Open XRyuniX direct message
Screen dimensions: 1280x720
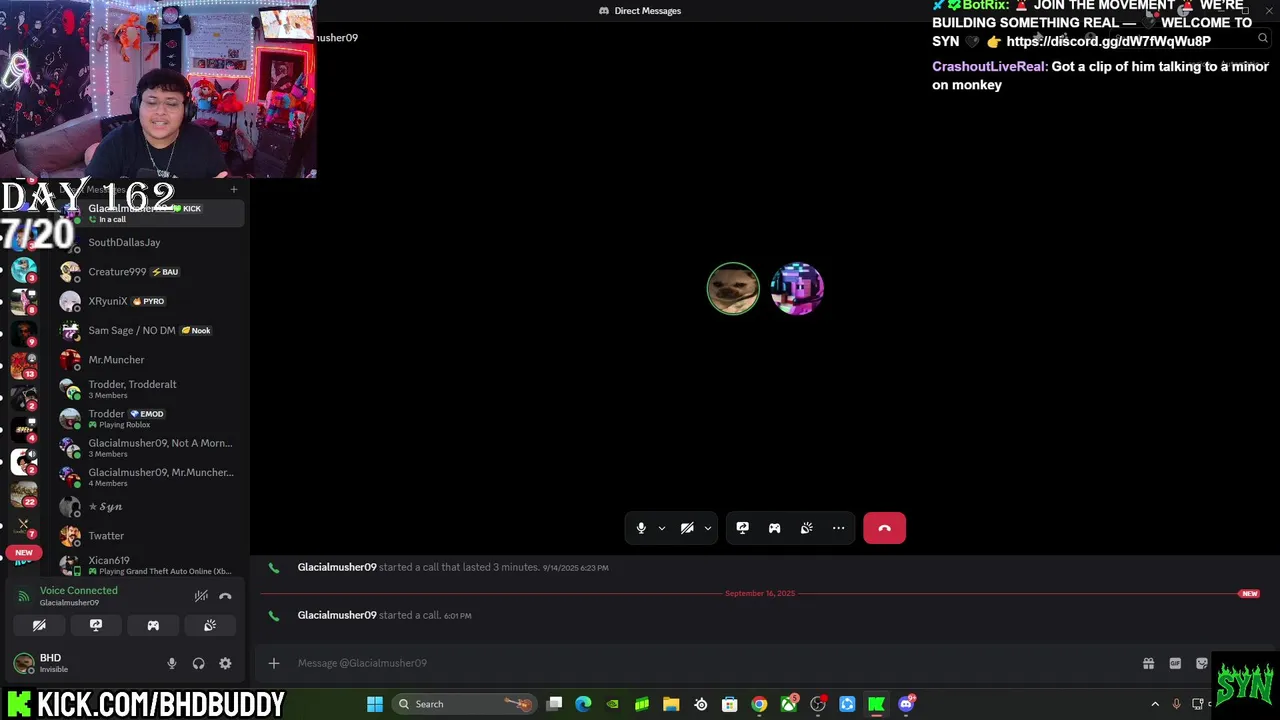(x=150, y=301)
